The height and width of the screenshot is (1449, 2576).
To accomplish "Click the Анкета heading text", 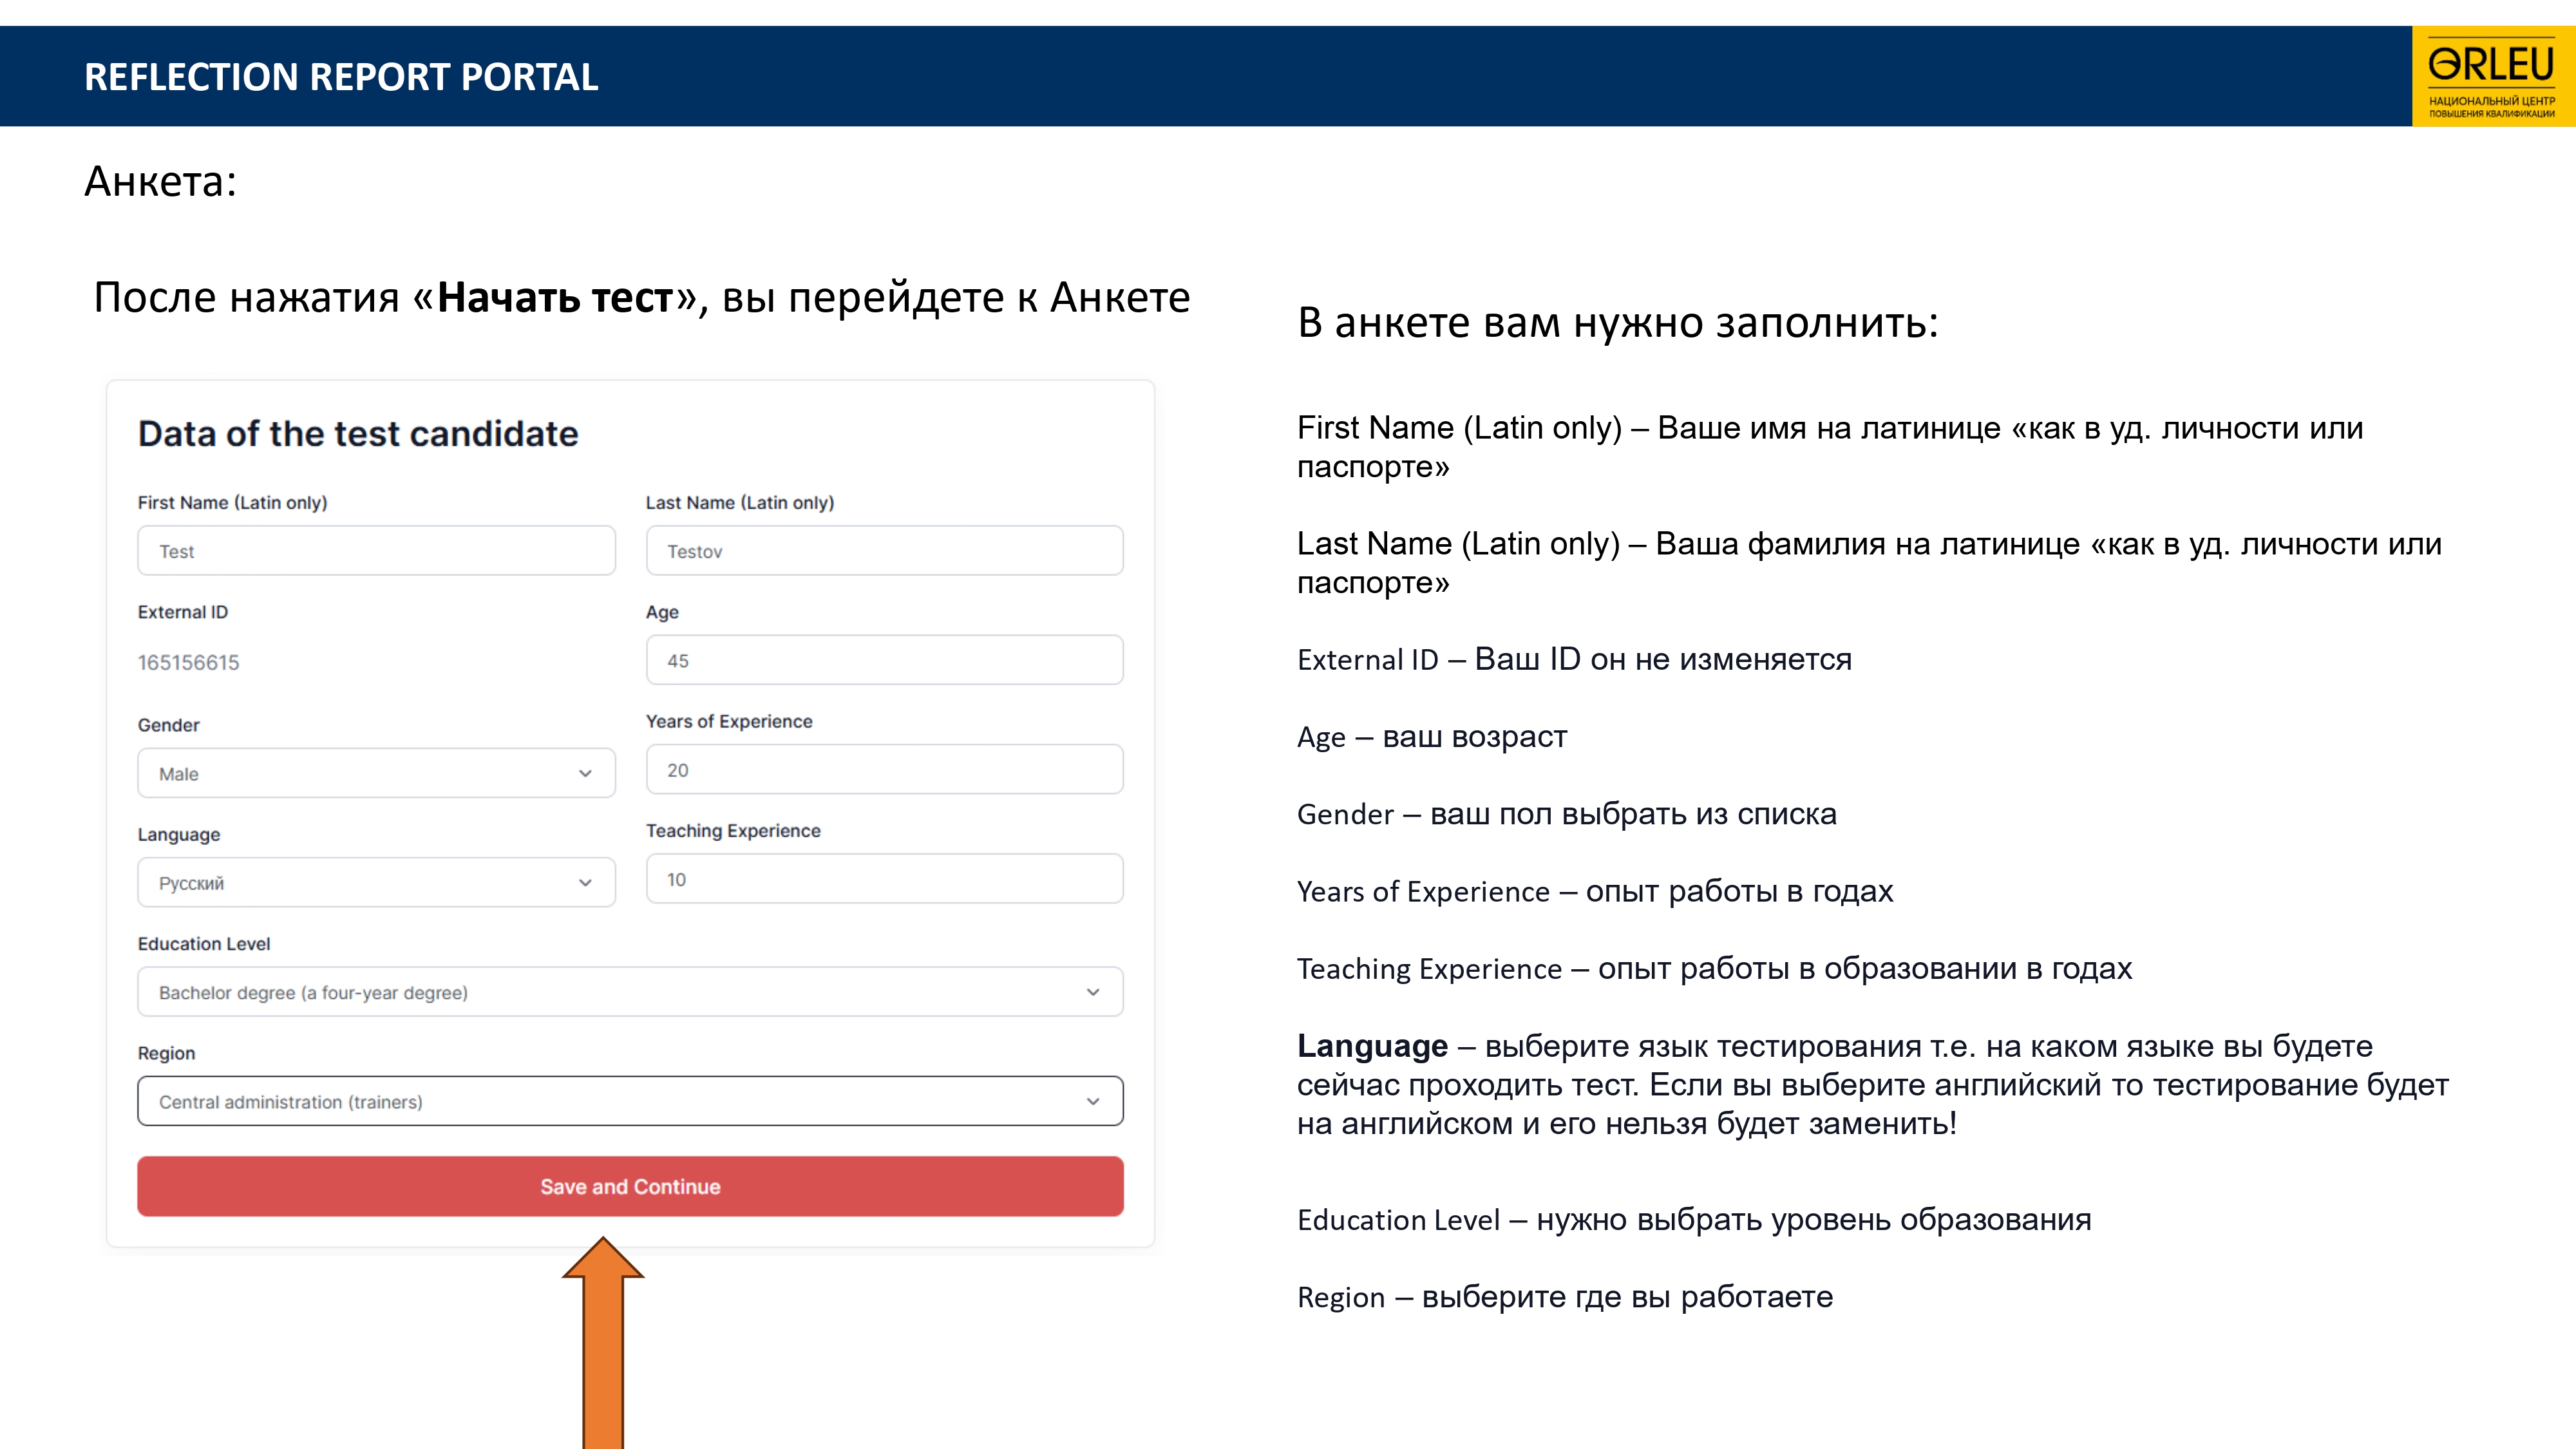I will pyautogui.click(x=160, y=181).
